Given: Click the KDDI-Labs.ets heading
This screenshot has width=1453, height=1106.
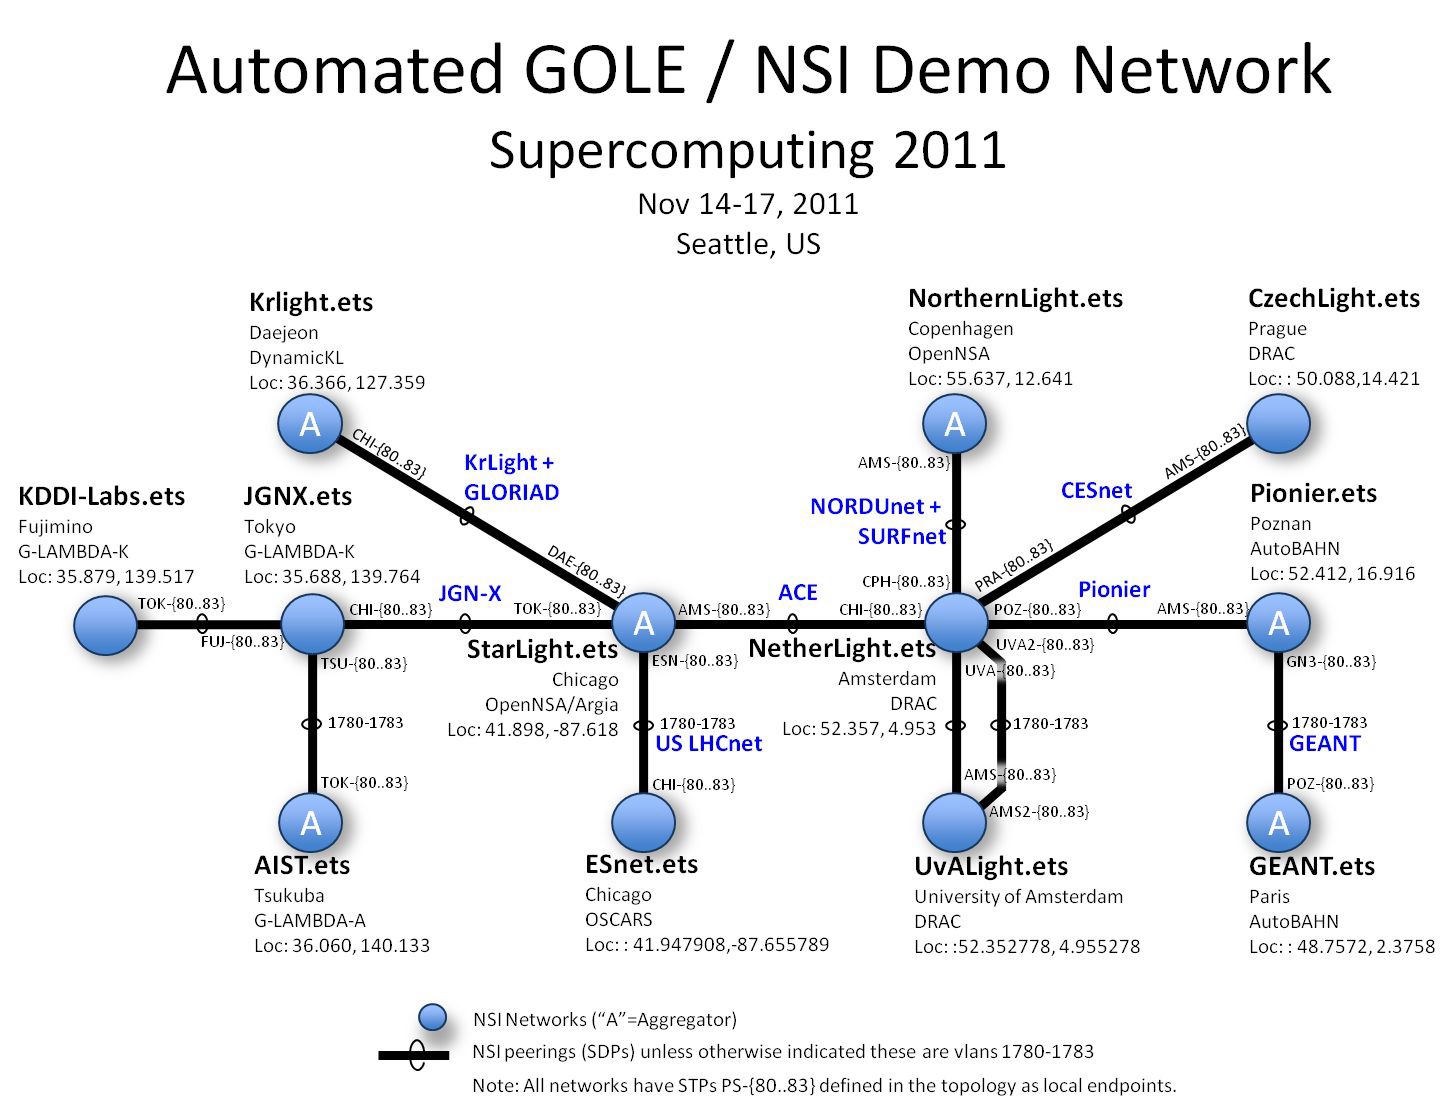Looking at the screenshot, I should click(102, 496).
